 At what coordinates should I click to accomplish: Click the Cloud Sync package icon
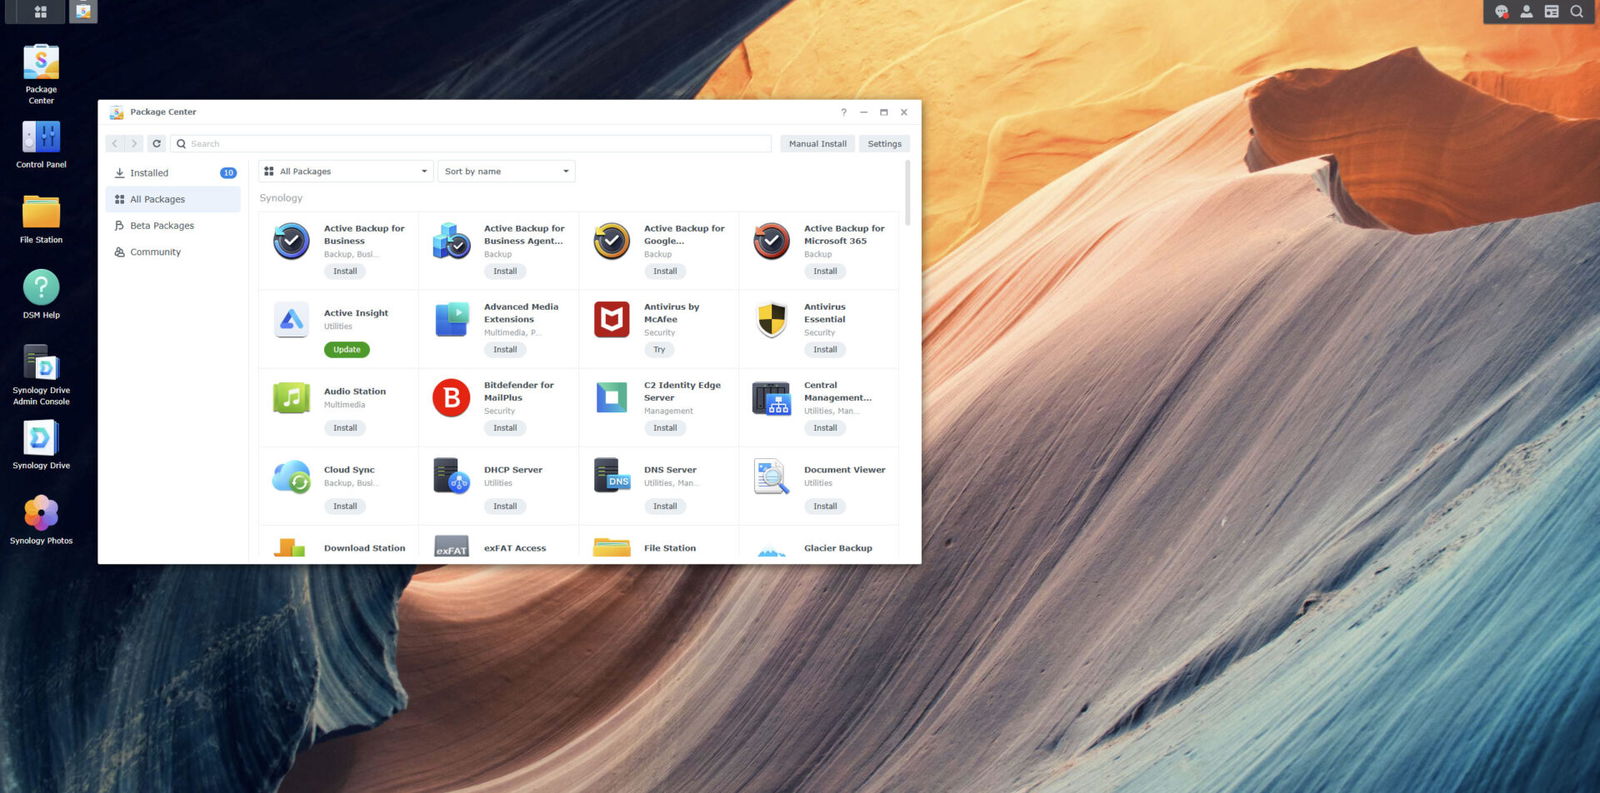coord(291,477)
